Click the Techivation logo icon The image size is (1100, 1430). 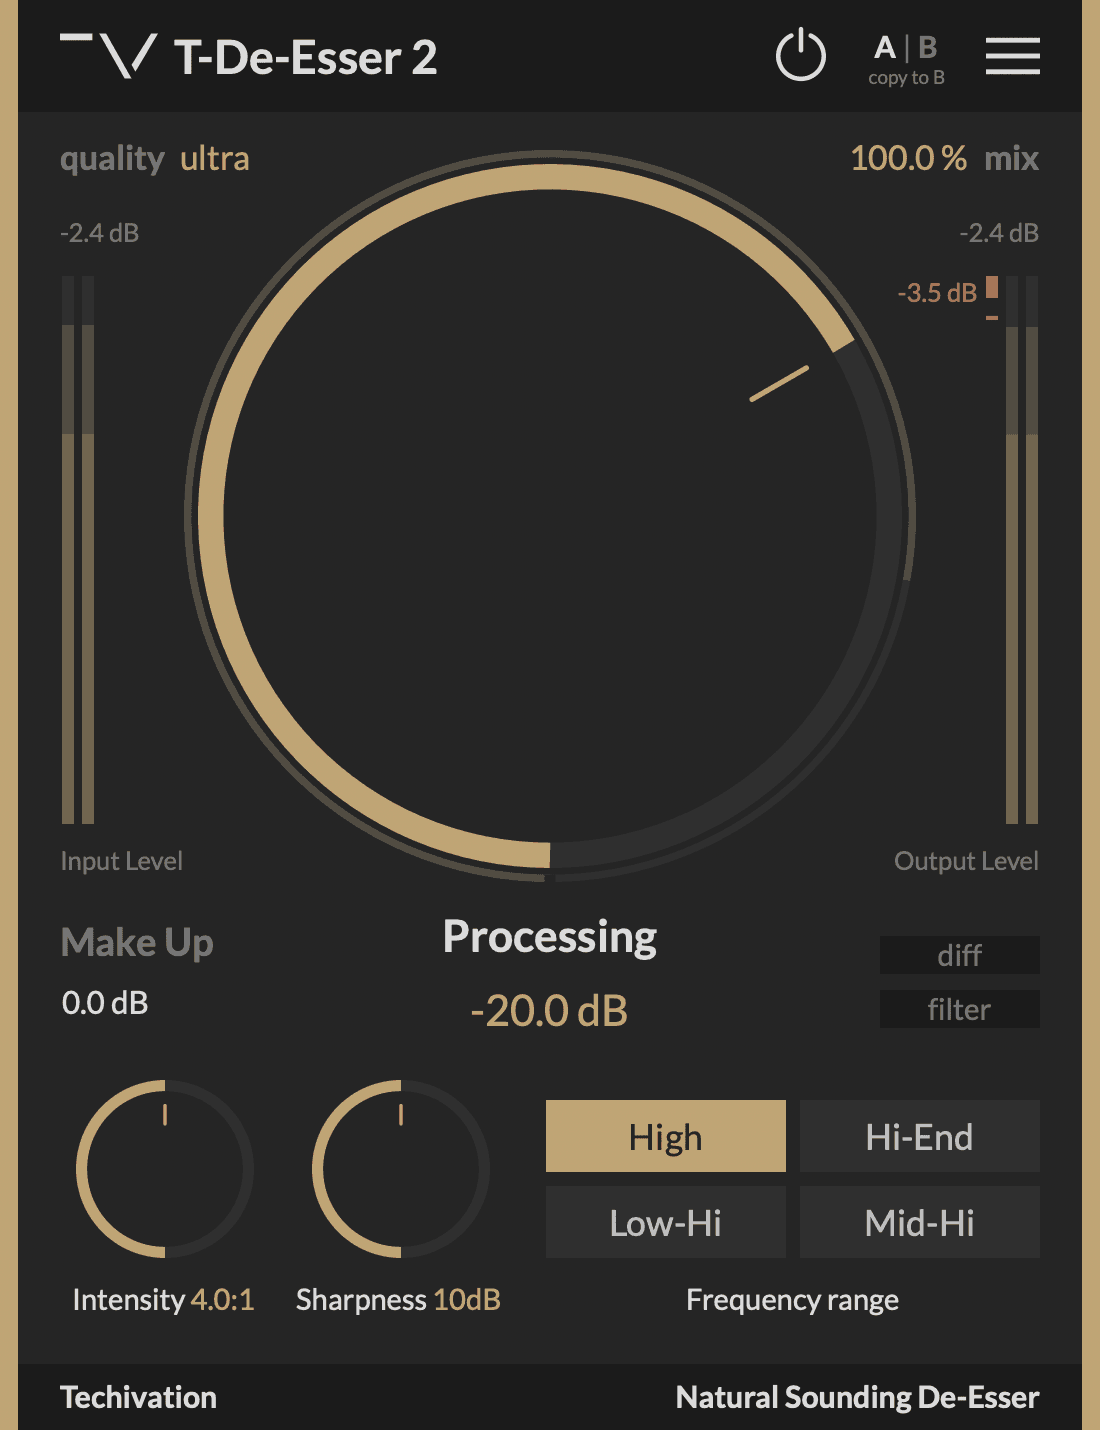(x=108, y=56)
